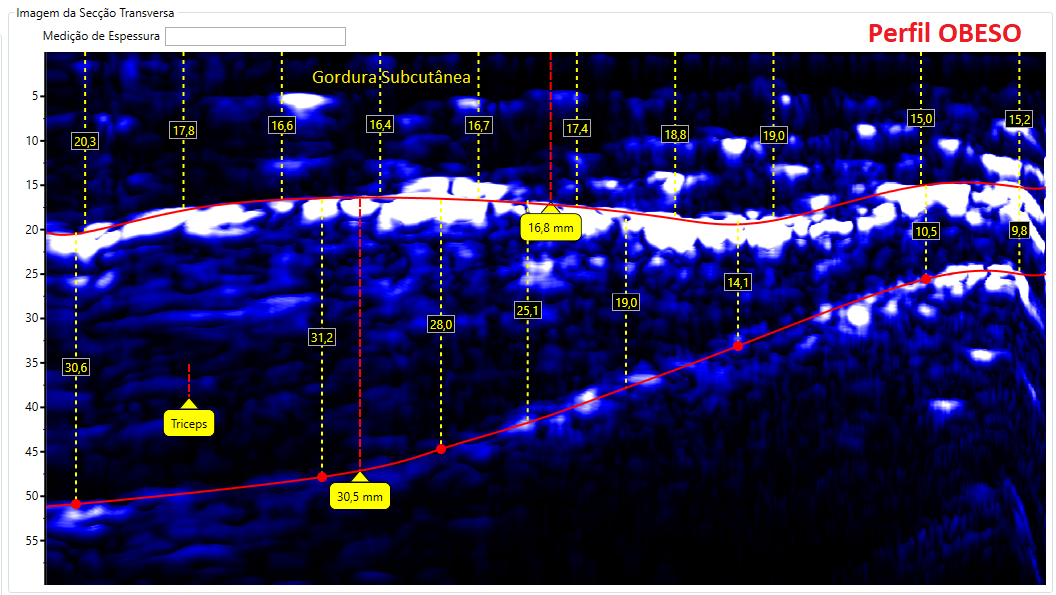Click the 16,6 fat thickness label
The width and height of the screenshot is (1056, 595).
point(283,125)
